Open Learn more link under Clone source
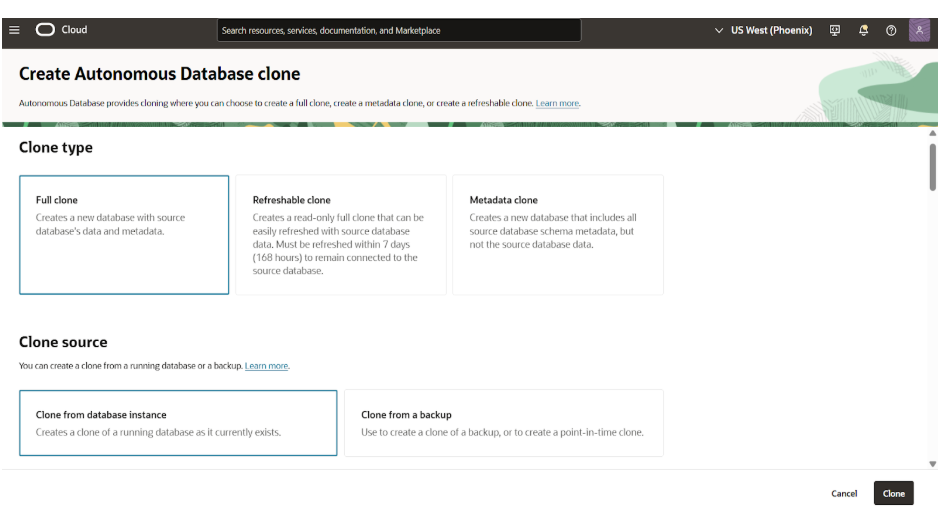The image size is (942, 514). pyautogui.click(x=266, y=366)
